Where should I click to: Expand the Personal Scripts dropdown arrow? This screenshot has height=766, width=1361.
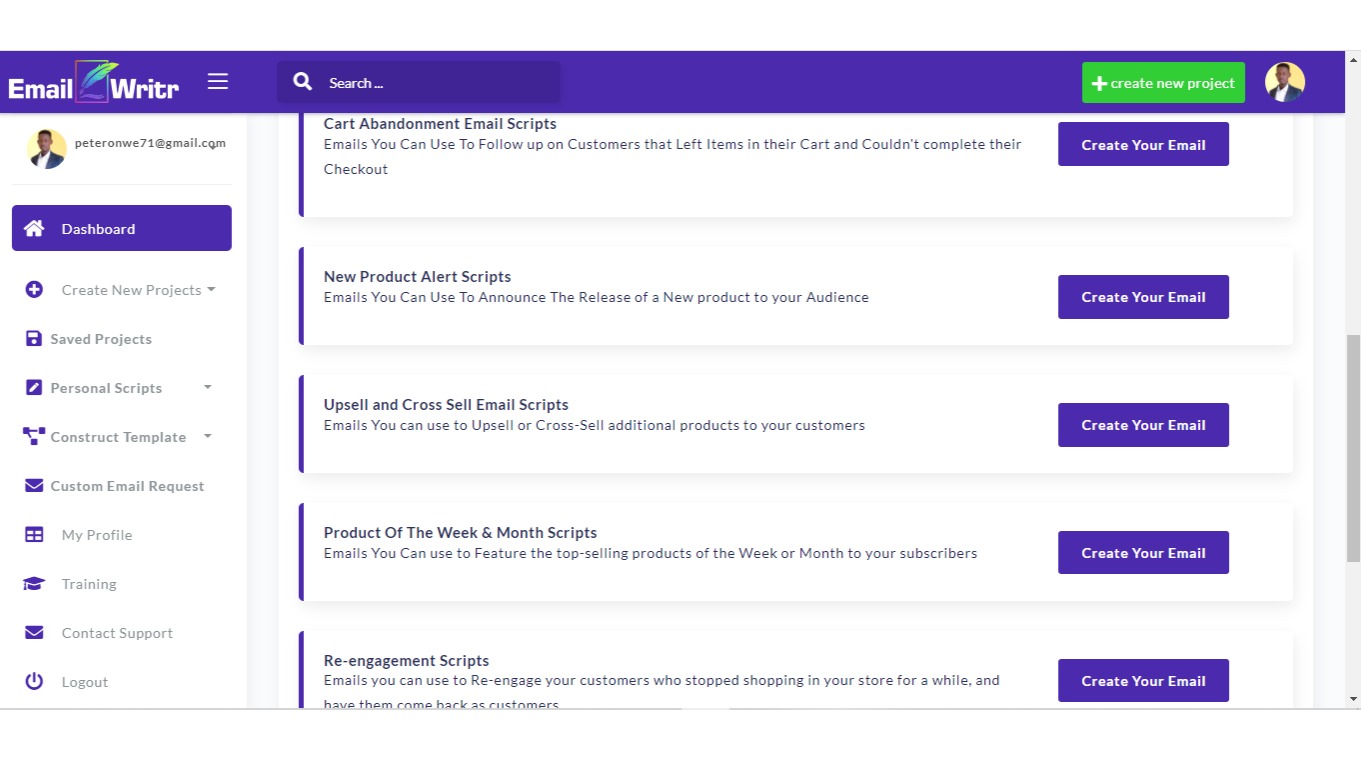(x=208, y=387)
